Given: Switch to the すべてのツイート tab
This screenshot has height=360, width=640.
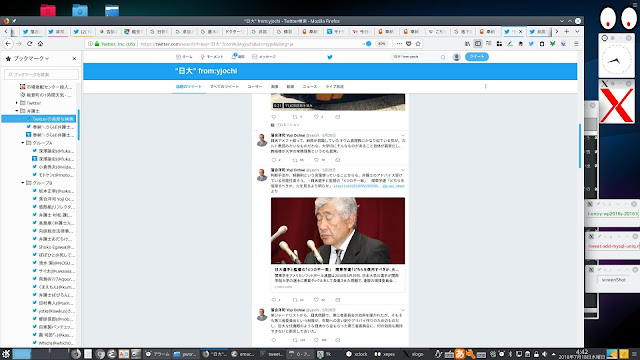Looking at the screenshot, I should pos(224,87).
